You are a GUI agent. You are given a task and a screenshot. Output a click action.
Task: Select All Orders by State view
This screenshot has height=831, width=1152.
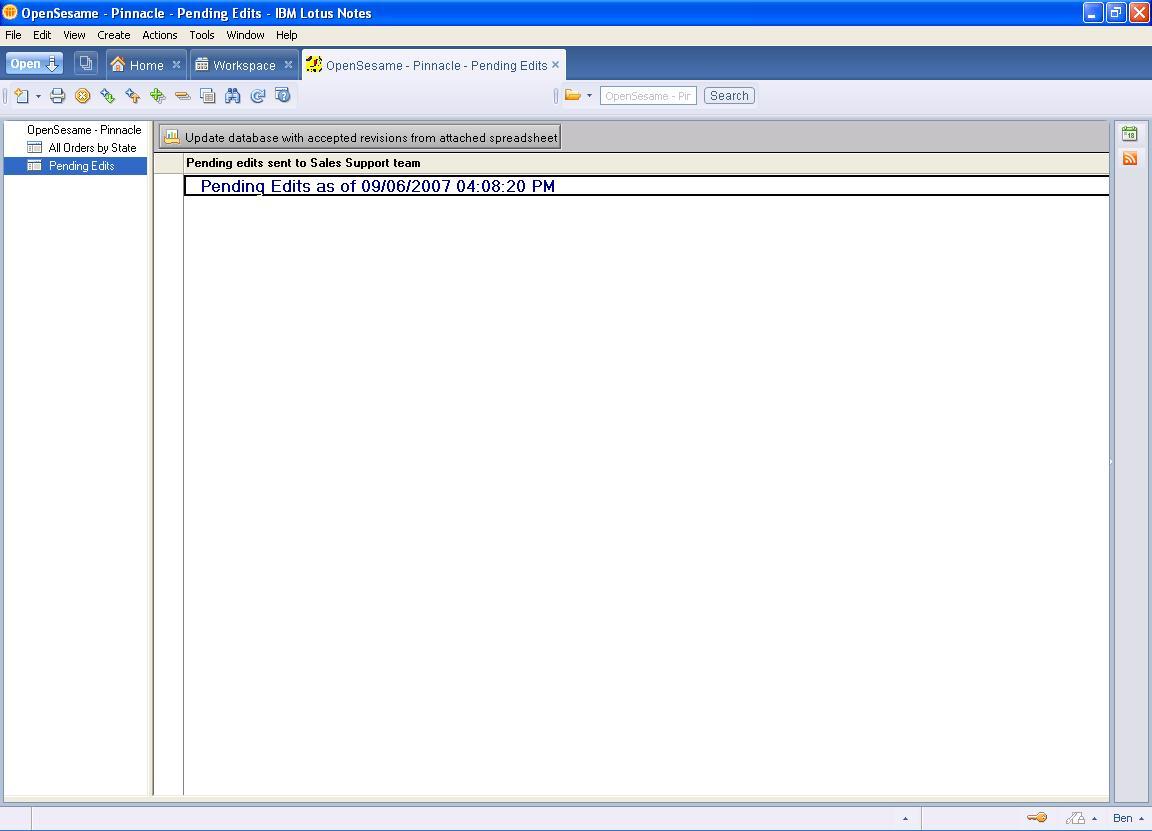[92, 148]
